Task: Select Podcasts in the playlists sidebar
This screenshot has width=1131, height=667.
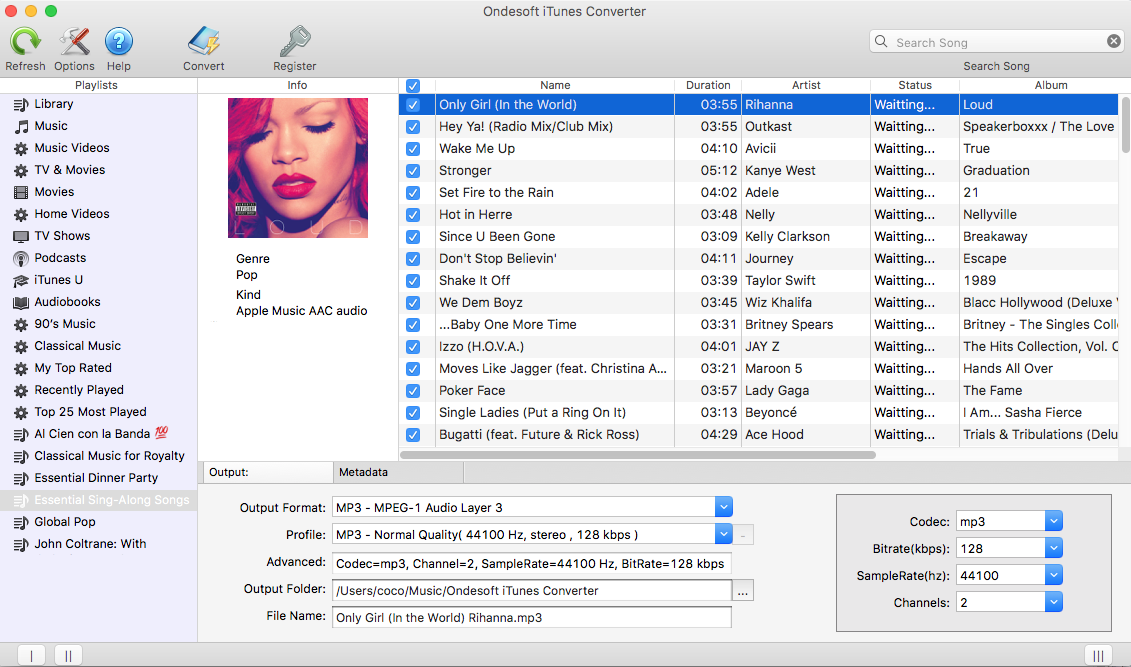Action: [x=60, y=258]
